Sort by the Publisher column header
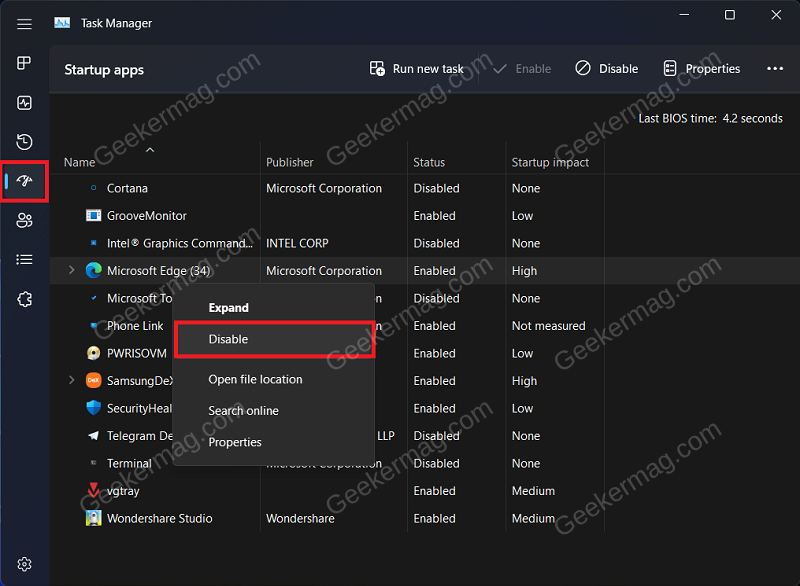The height and width of the screenshot is (586, 800). pyautogui.click(x=290, y=162)
